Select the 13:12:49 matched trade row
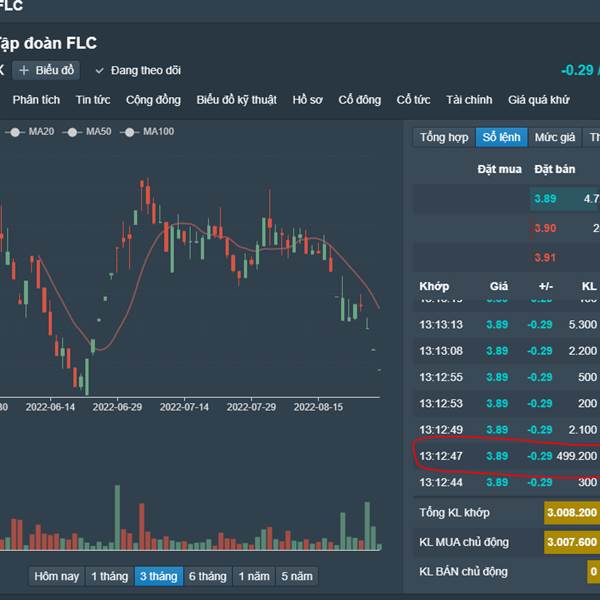The width and height of the screenshot is (600, 600). pos(507,430)
